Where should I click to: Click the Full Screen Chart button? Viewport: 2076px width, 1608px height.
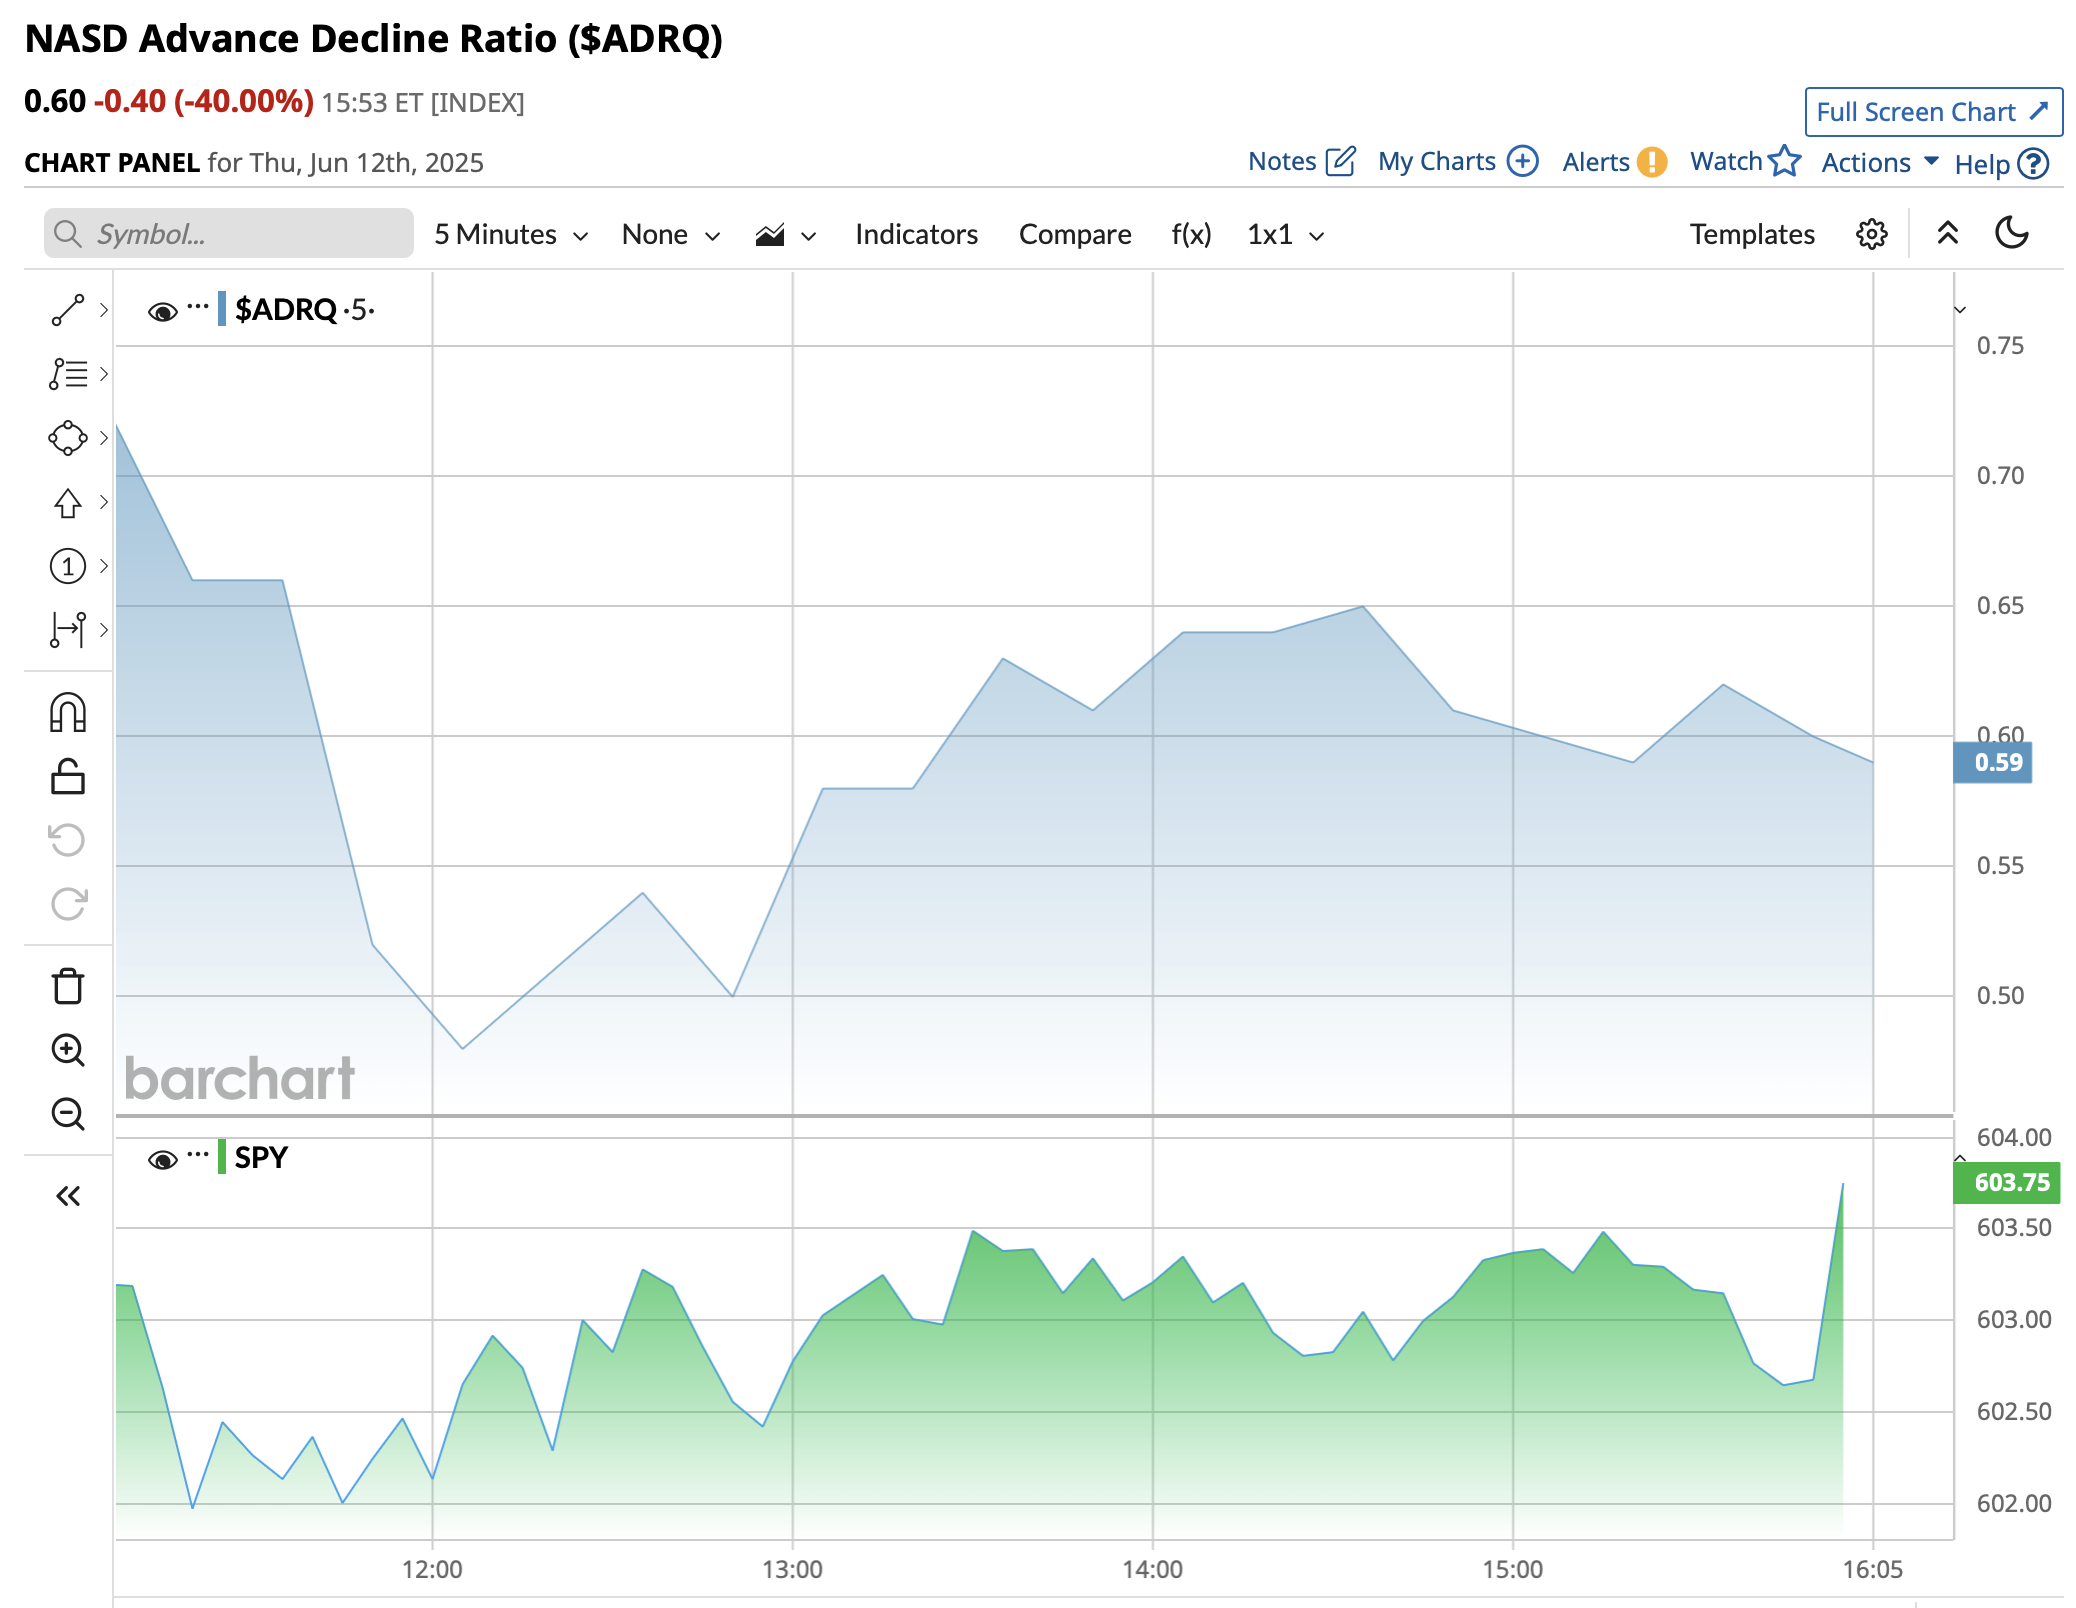[x=1932, y=112]
